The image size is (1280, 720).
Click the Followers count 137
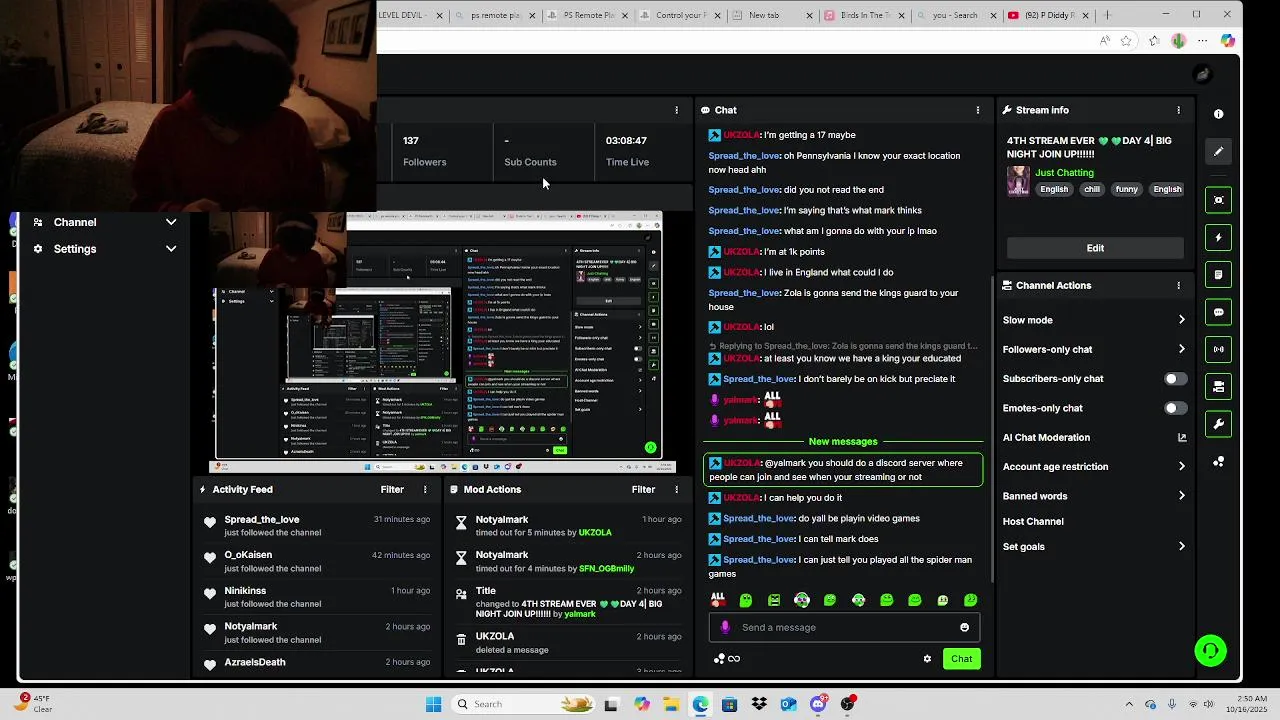click(411, 141)
